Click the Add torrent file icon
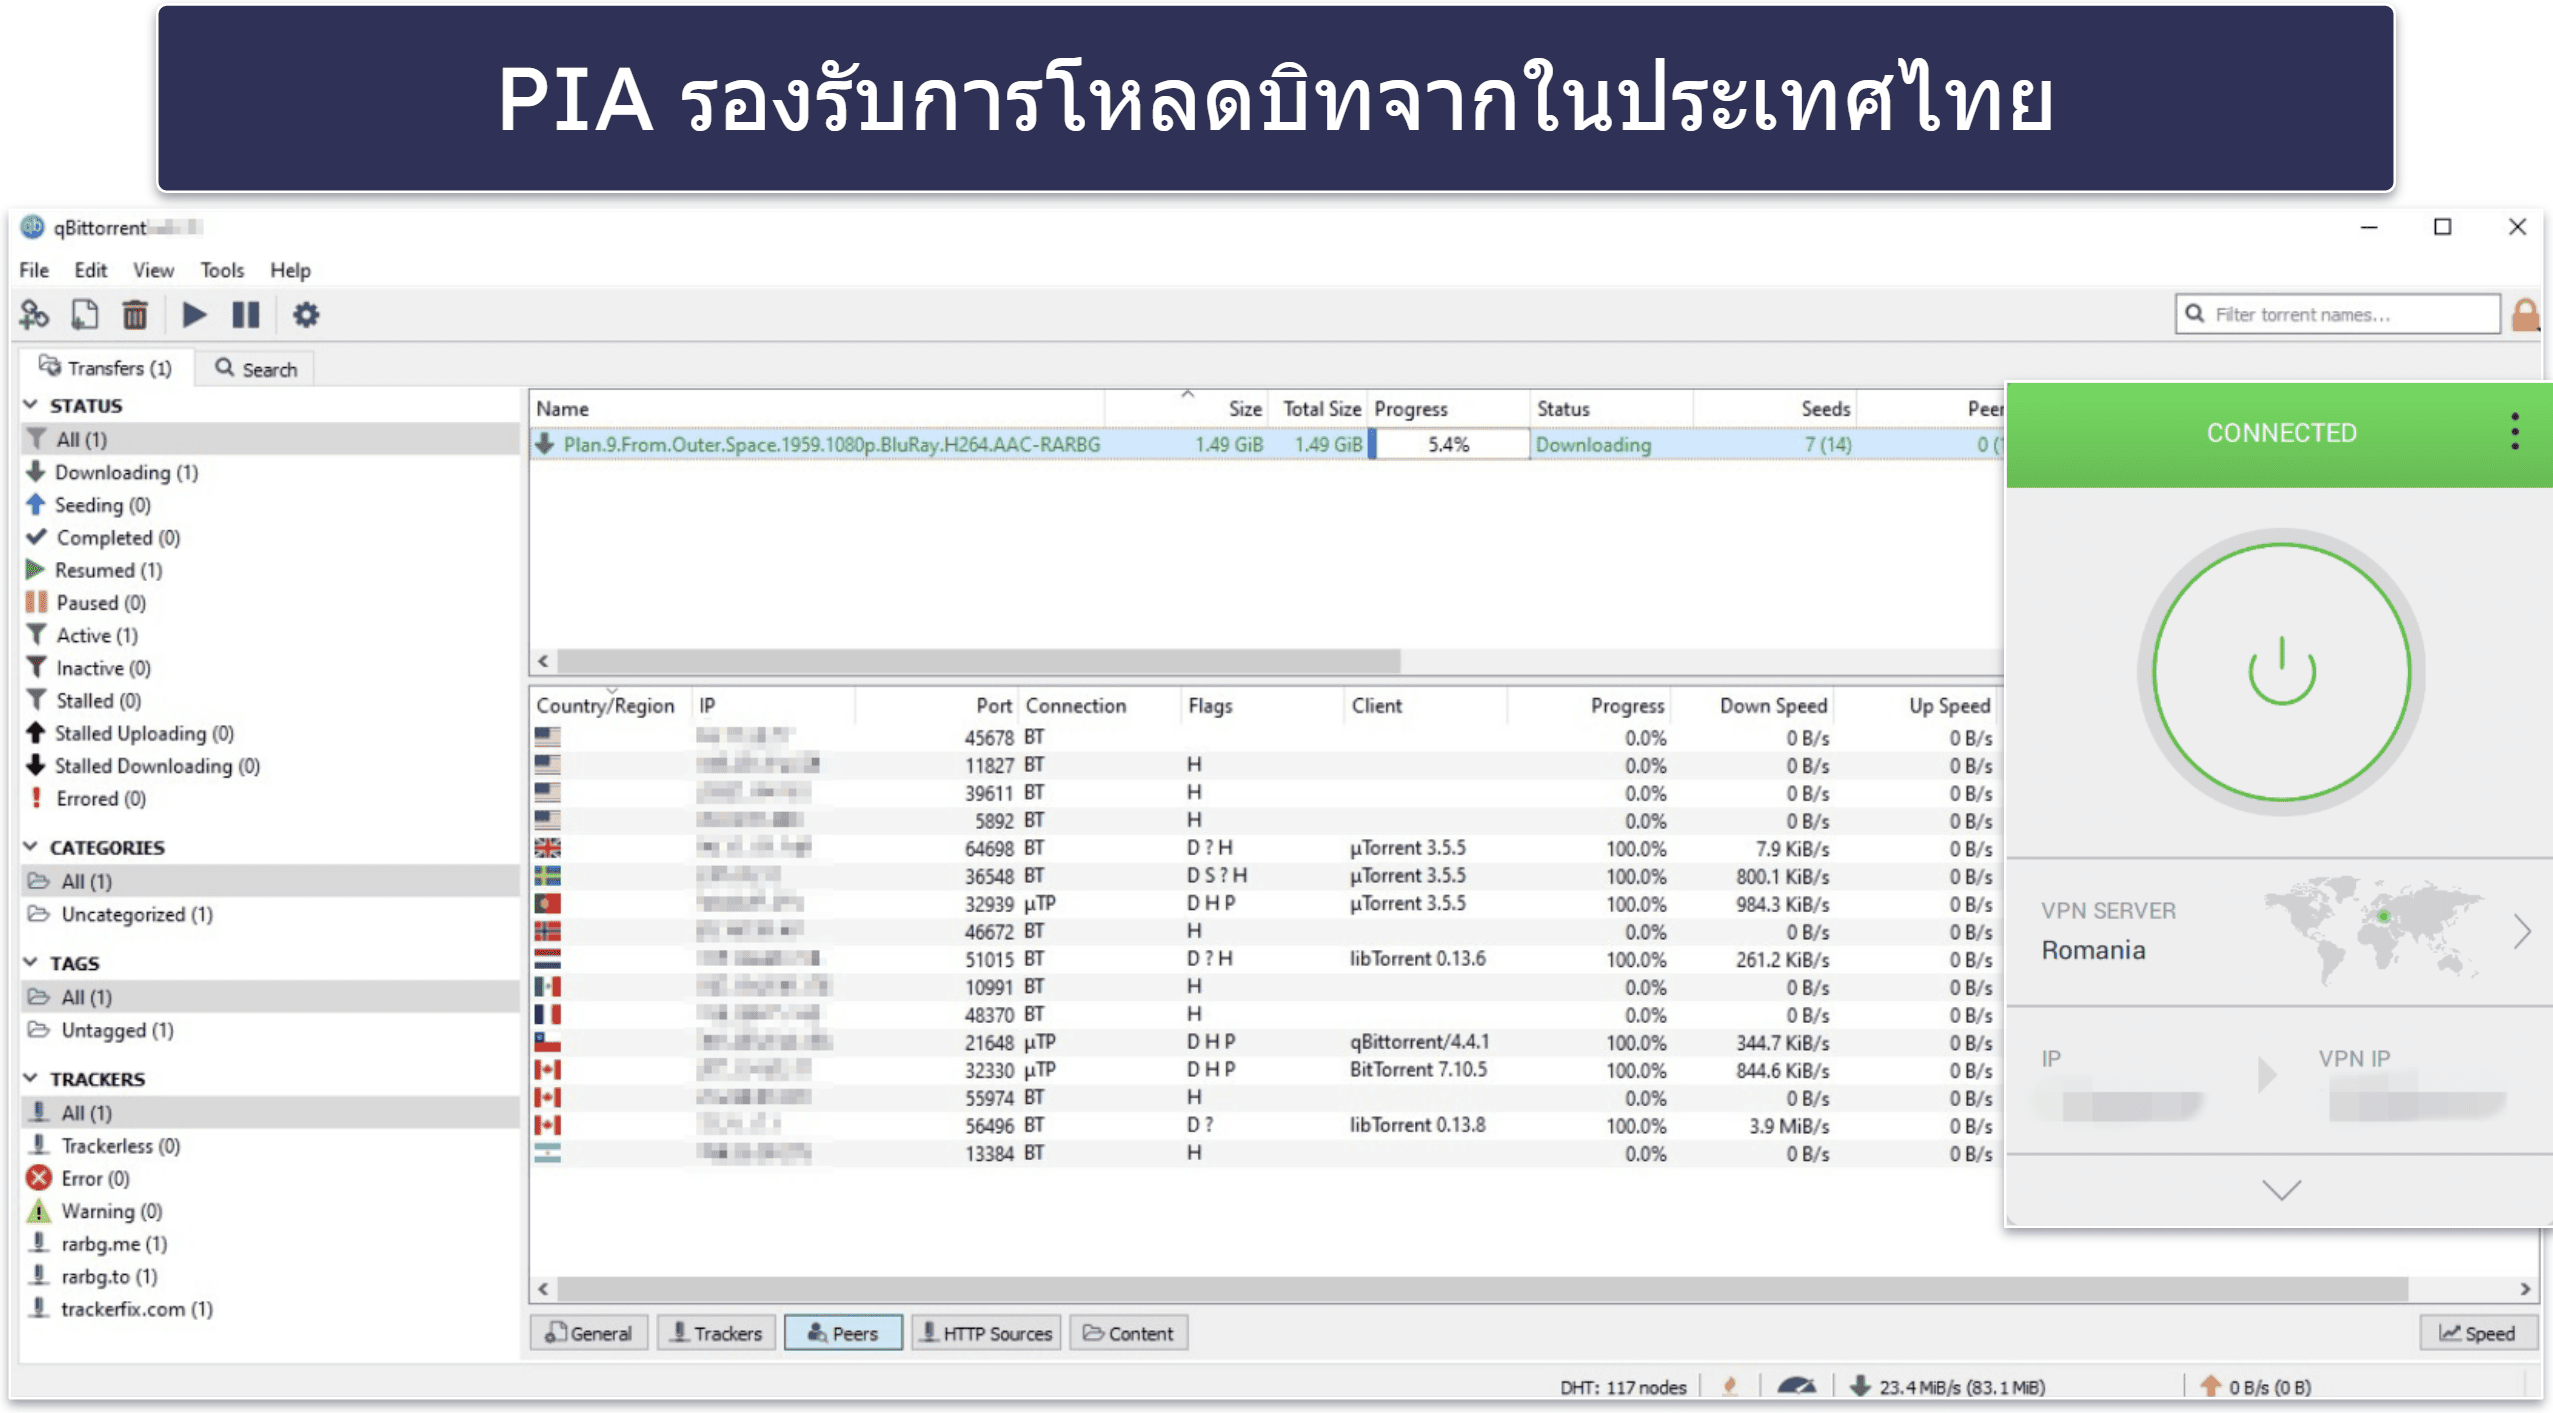 (85, 315)
